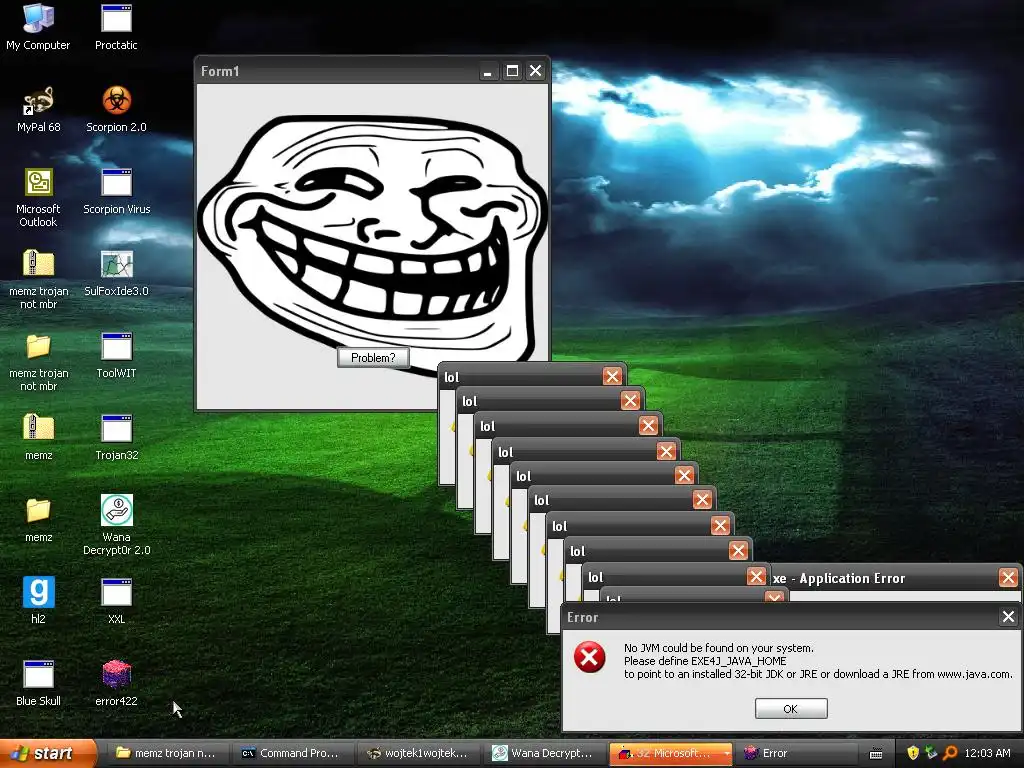Close the Application Error window

click(1008, 577)
